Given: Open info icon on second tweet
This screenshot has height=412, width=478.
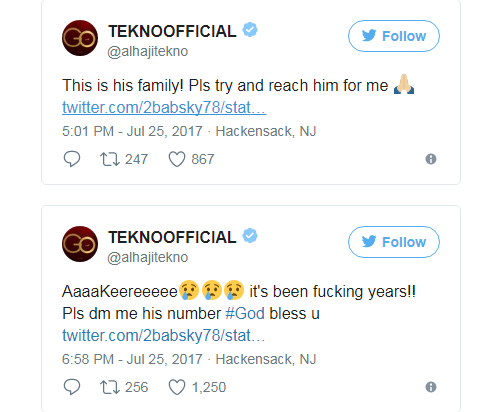Looking at the screenshot, I should pyautogui.click(x=431, y=387).
